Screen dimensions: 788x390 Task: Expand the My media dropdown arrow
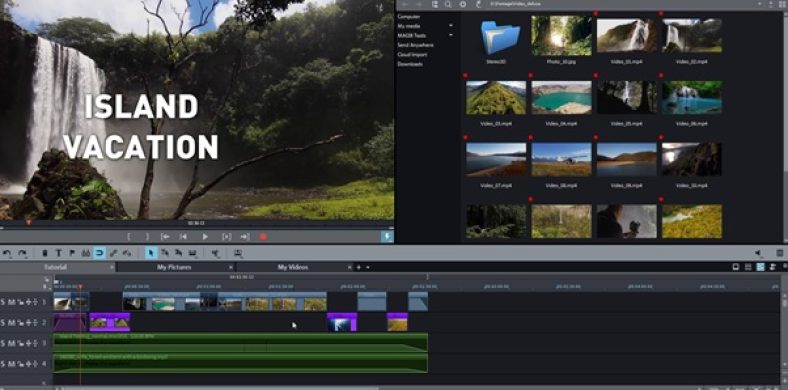(x=451, y=26)
